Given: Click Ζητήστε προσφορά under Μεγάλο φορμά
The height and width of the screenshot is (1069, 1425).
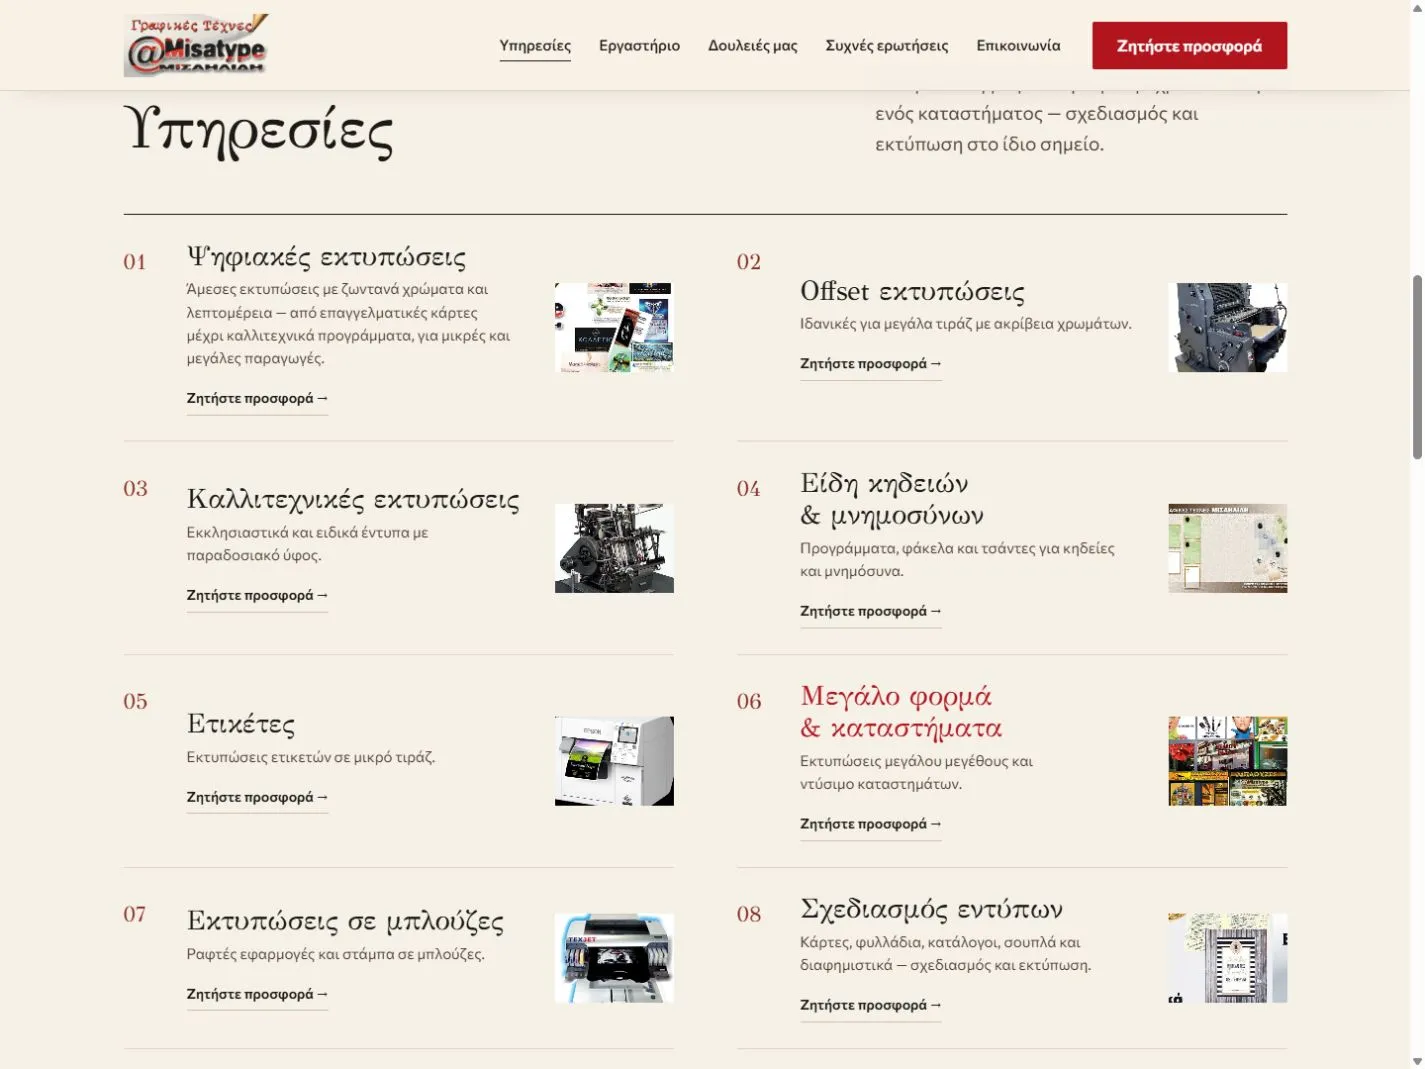Looking at the screenshot, I should click(x=871, y=824).
